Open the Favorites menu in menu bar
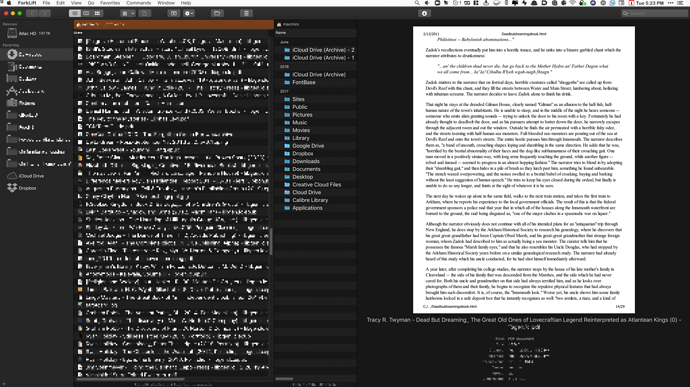This screenshot has height=387, width=690. point(110,3)
